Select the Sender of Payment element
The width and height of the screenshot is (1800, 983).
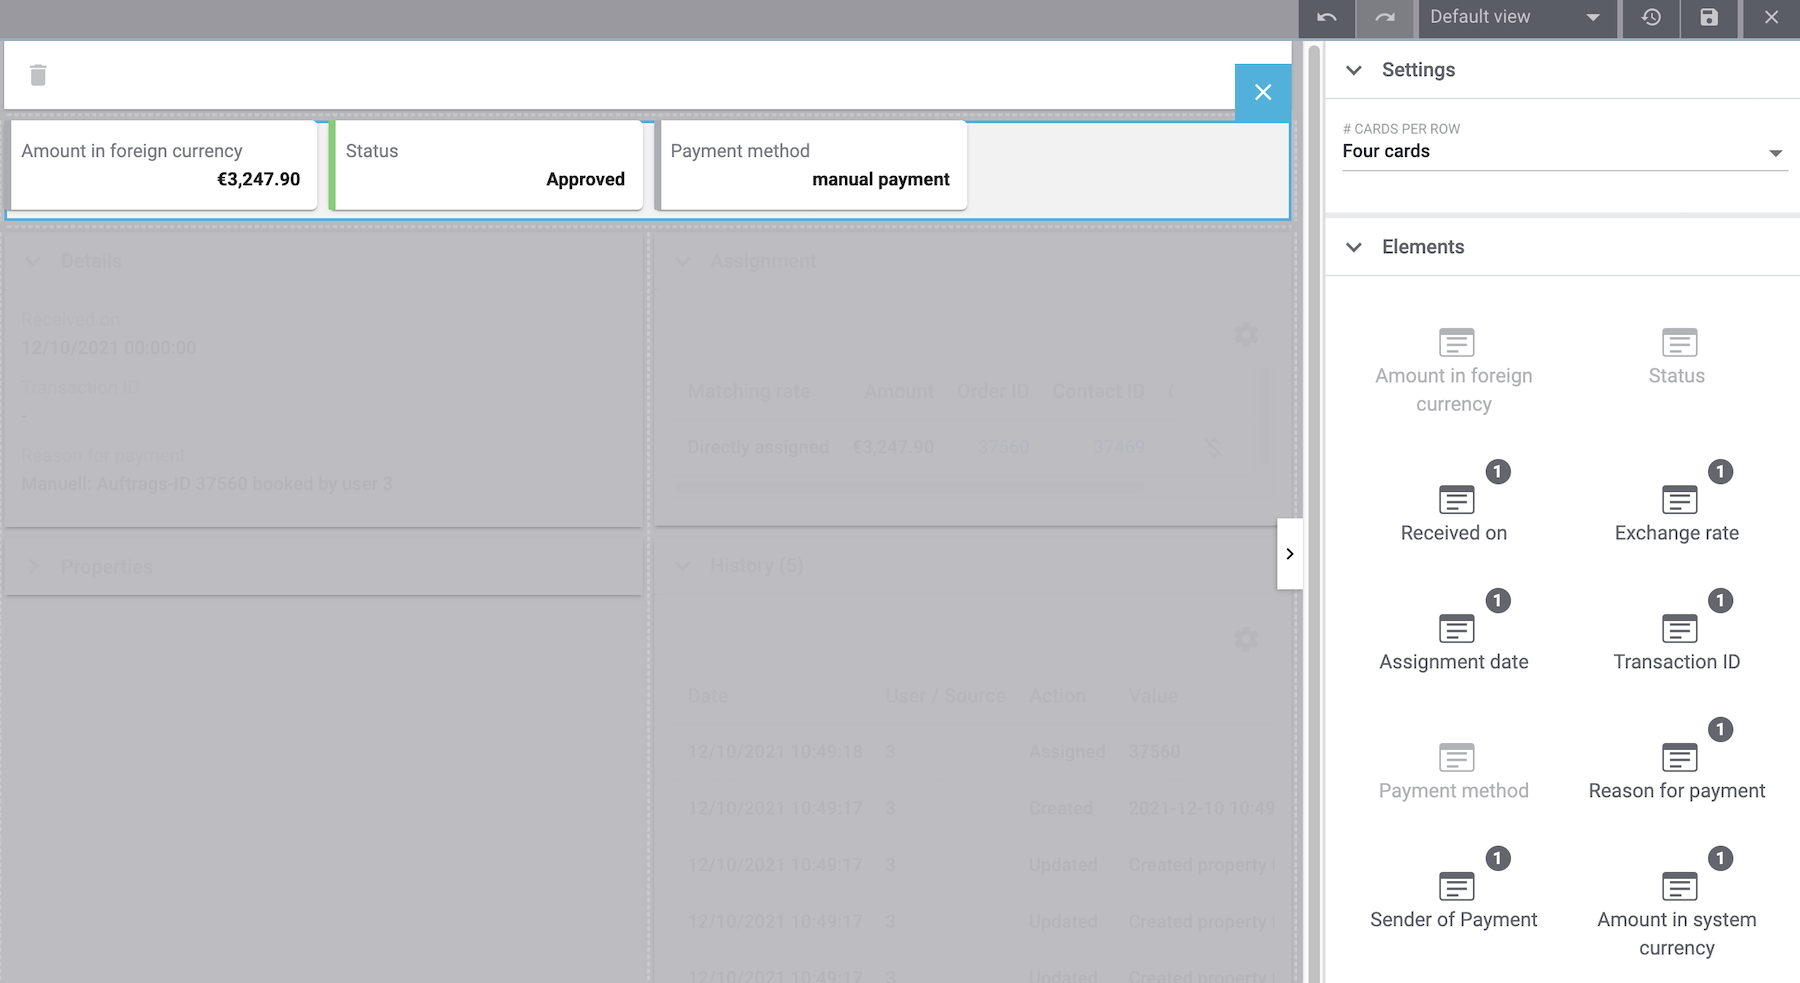click(1456, 887)
